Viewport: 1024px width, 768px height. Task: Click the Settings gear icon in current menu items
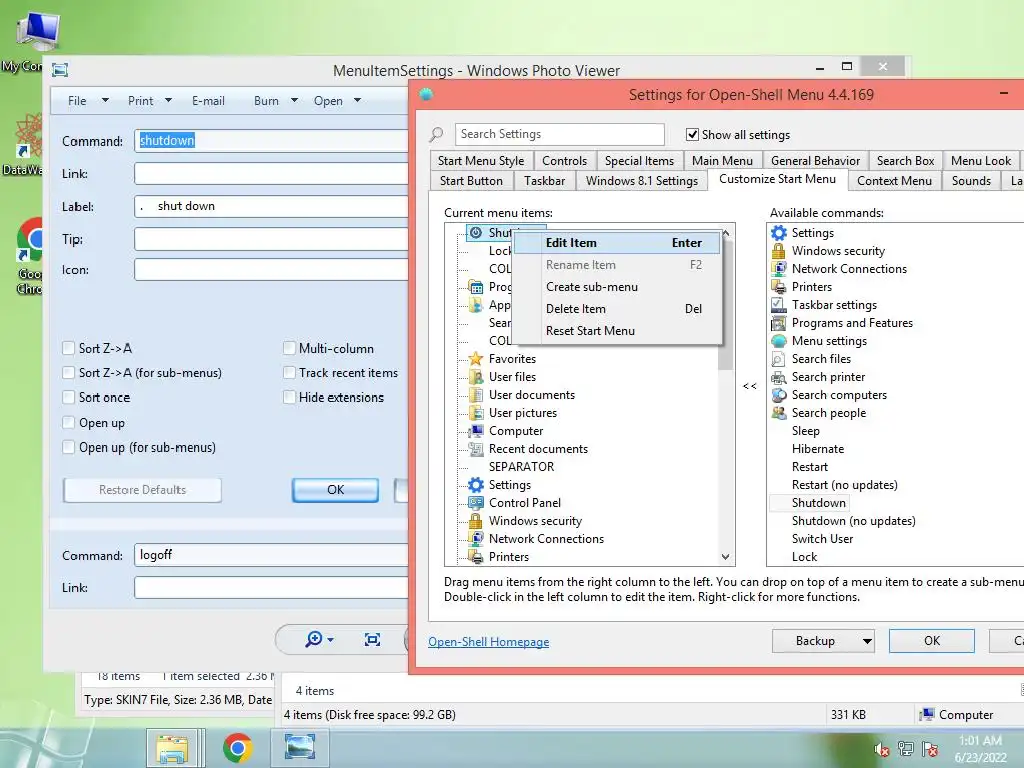(x=476, y=485)
